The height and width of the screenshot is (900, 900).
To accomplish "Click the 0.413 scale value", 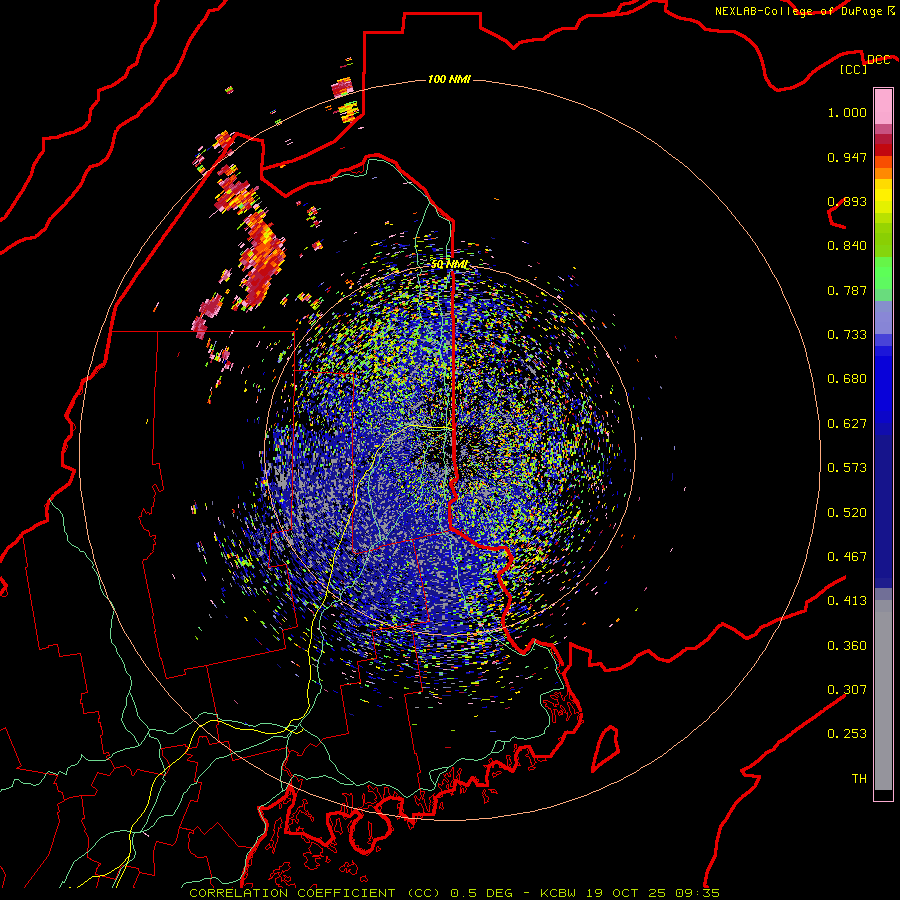I will click(847, 601).
